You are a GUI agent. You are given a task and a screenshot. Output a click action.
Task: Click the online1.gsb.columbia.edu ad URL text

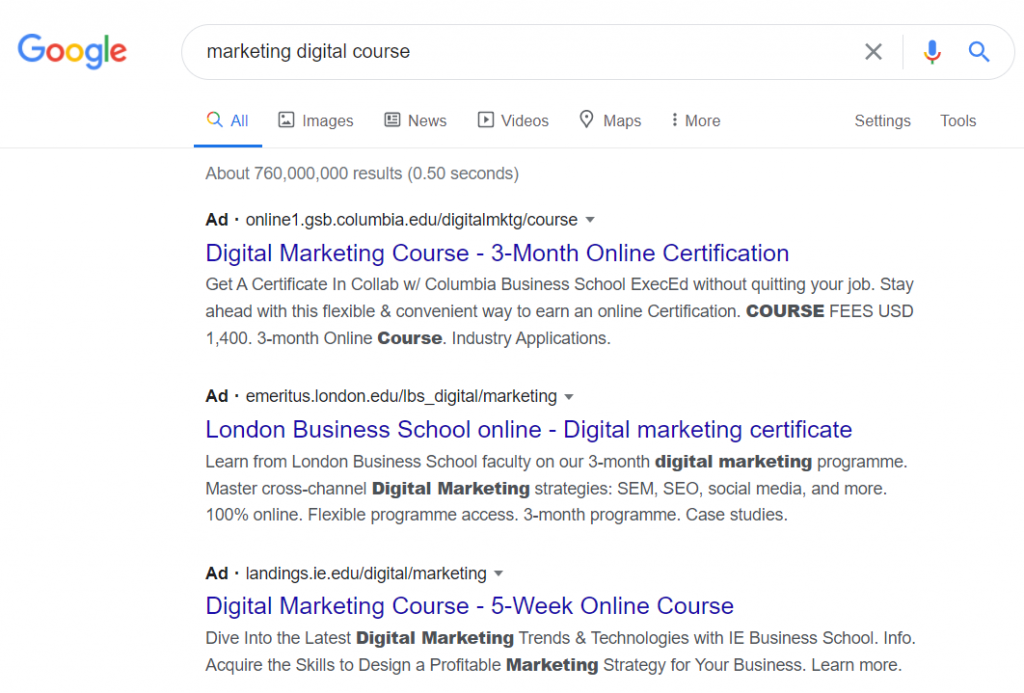point(411,219)
